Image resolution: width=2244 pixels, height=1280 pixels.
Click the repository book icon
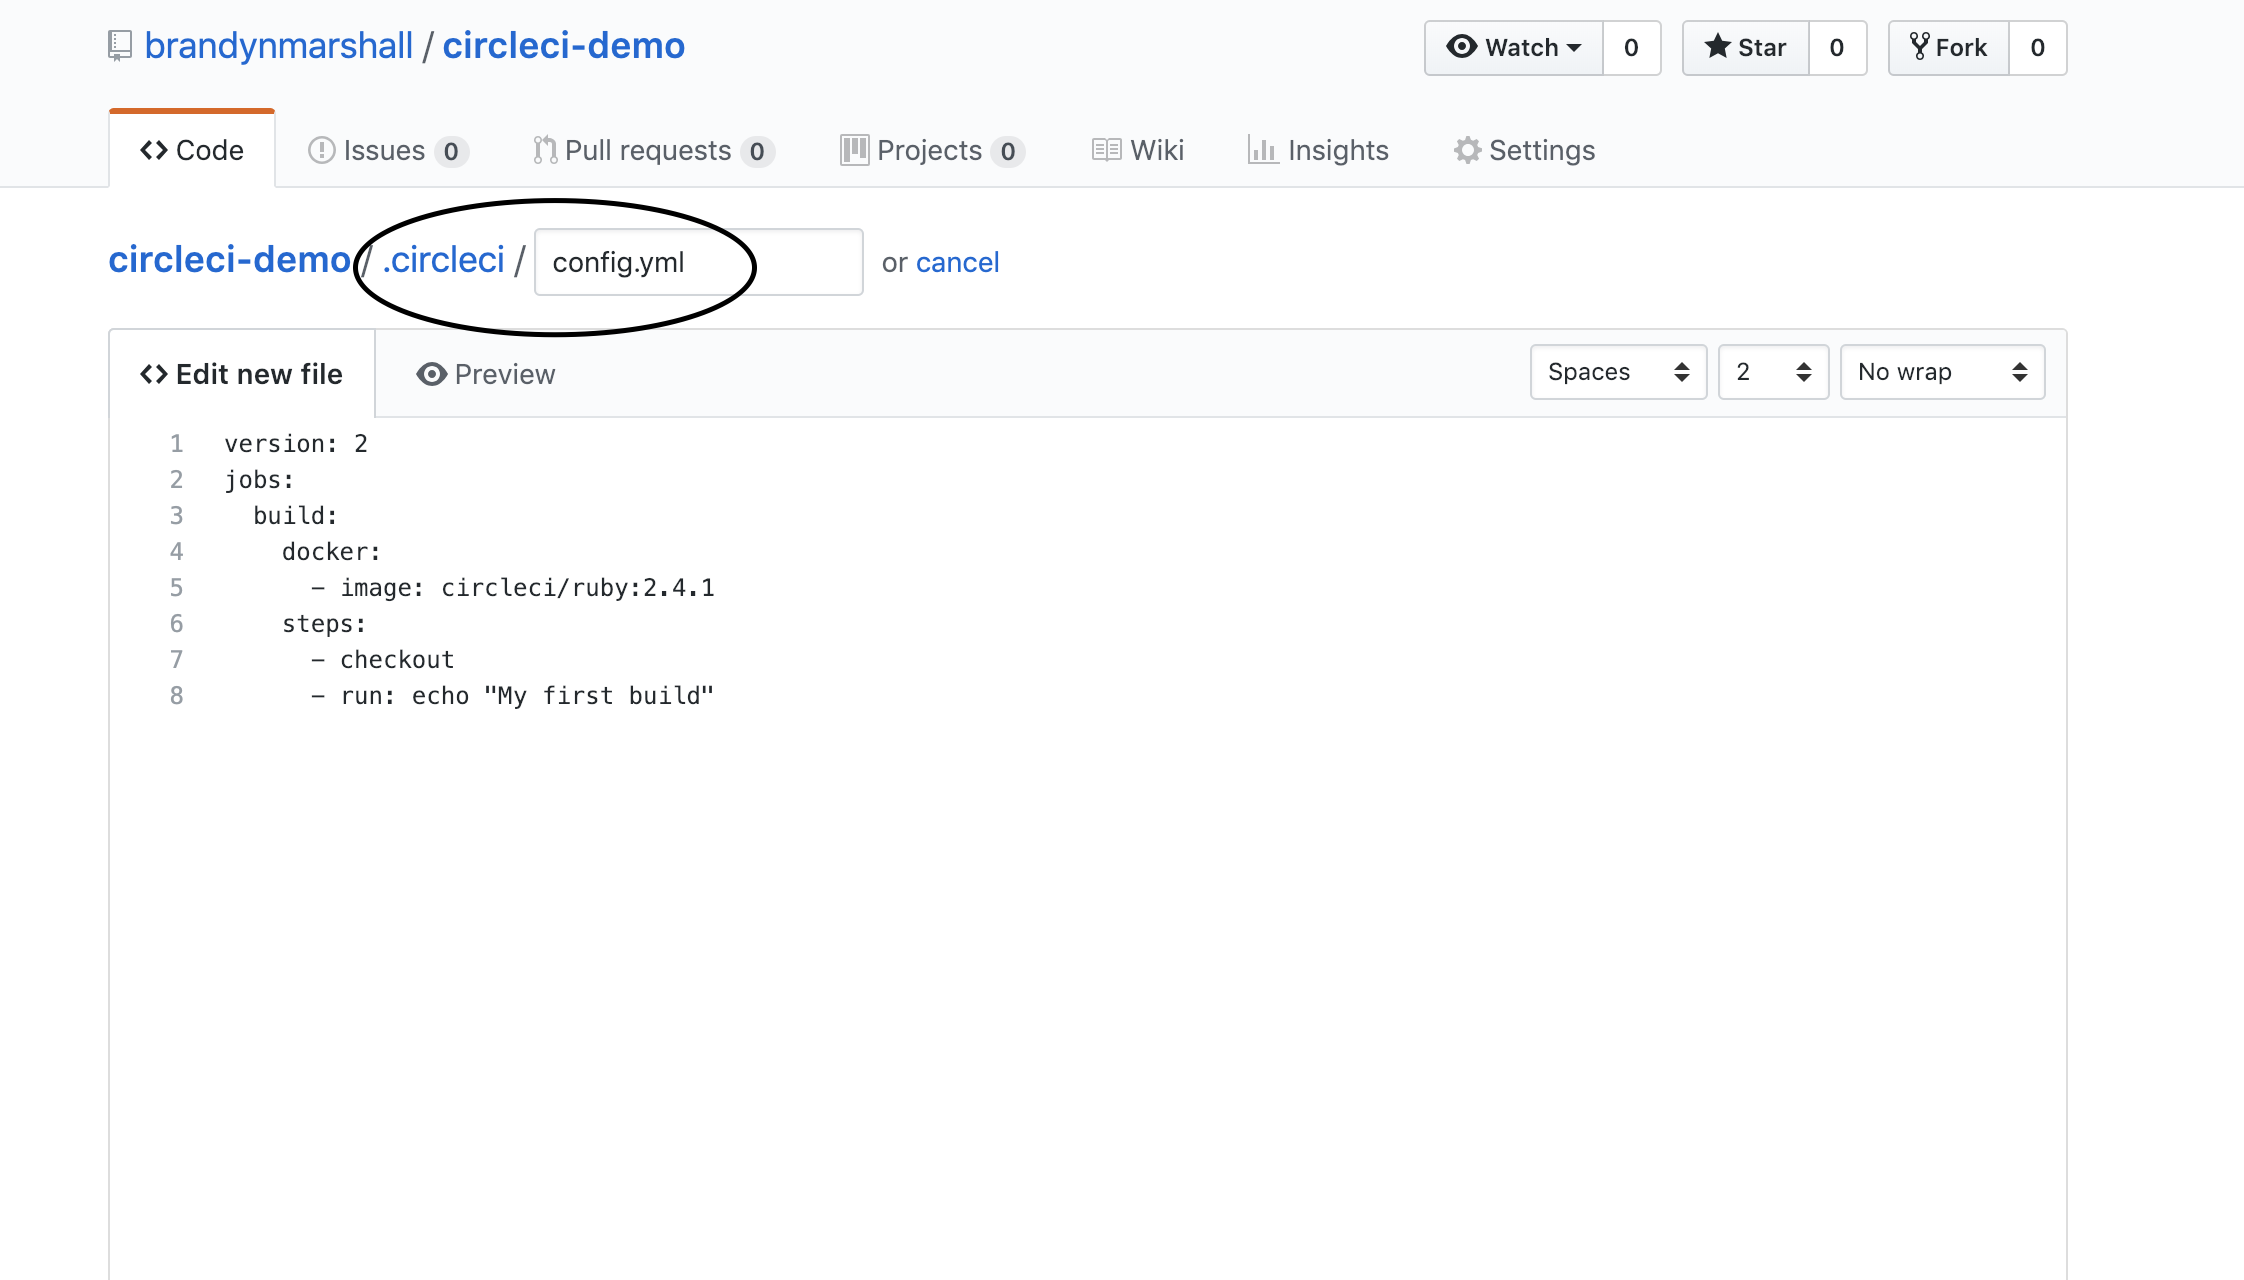120,46
